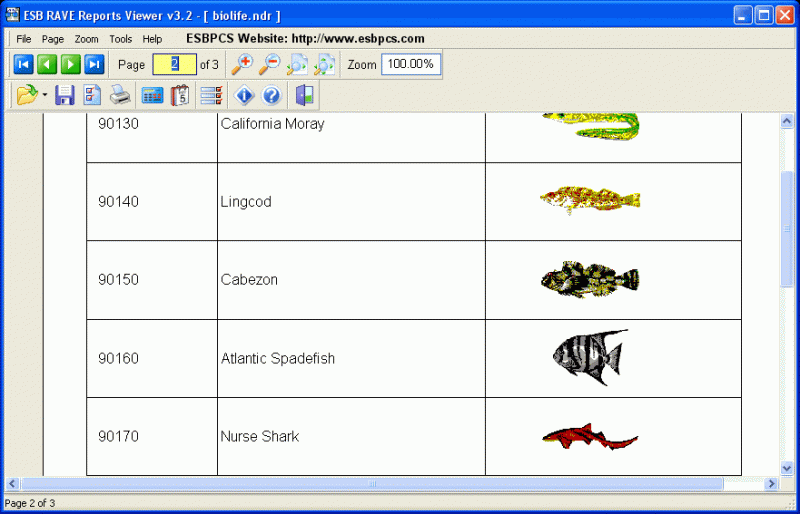Show the About info icon
The width and height of the screenshot is (800, 514).
(x=244, y=96)
